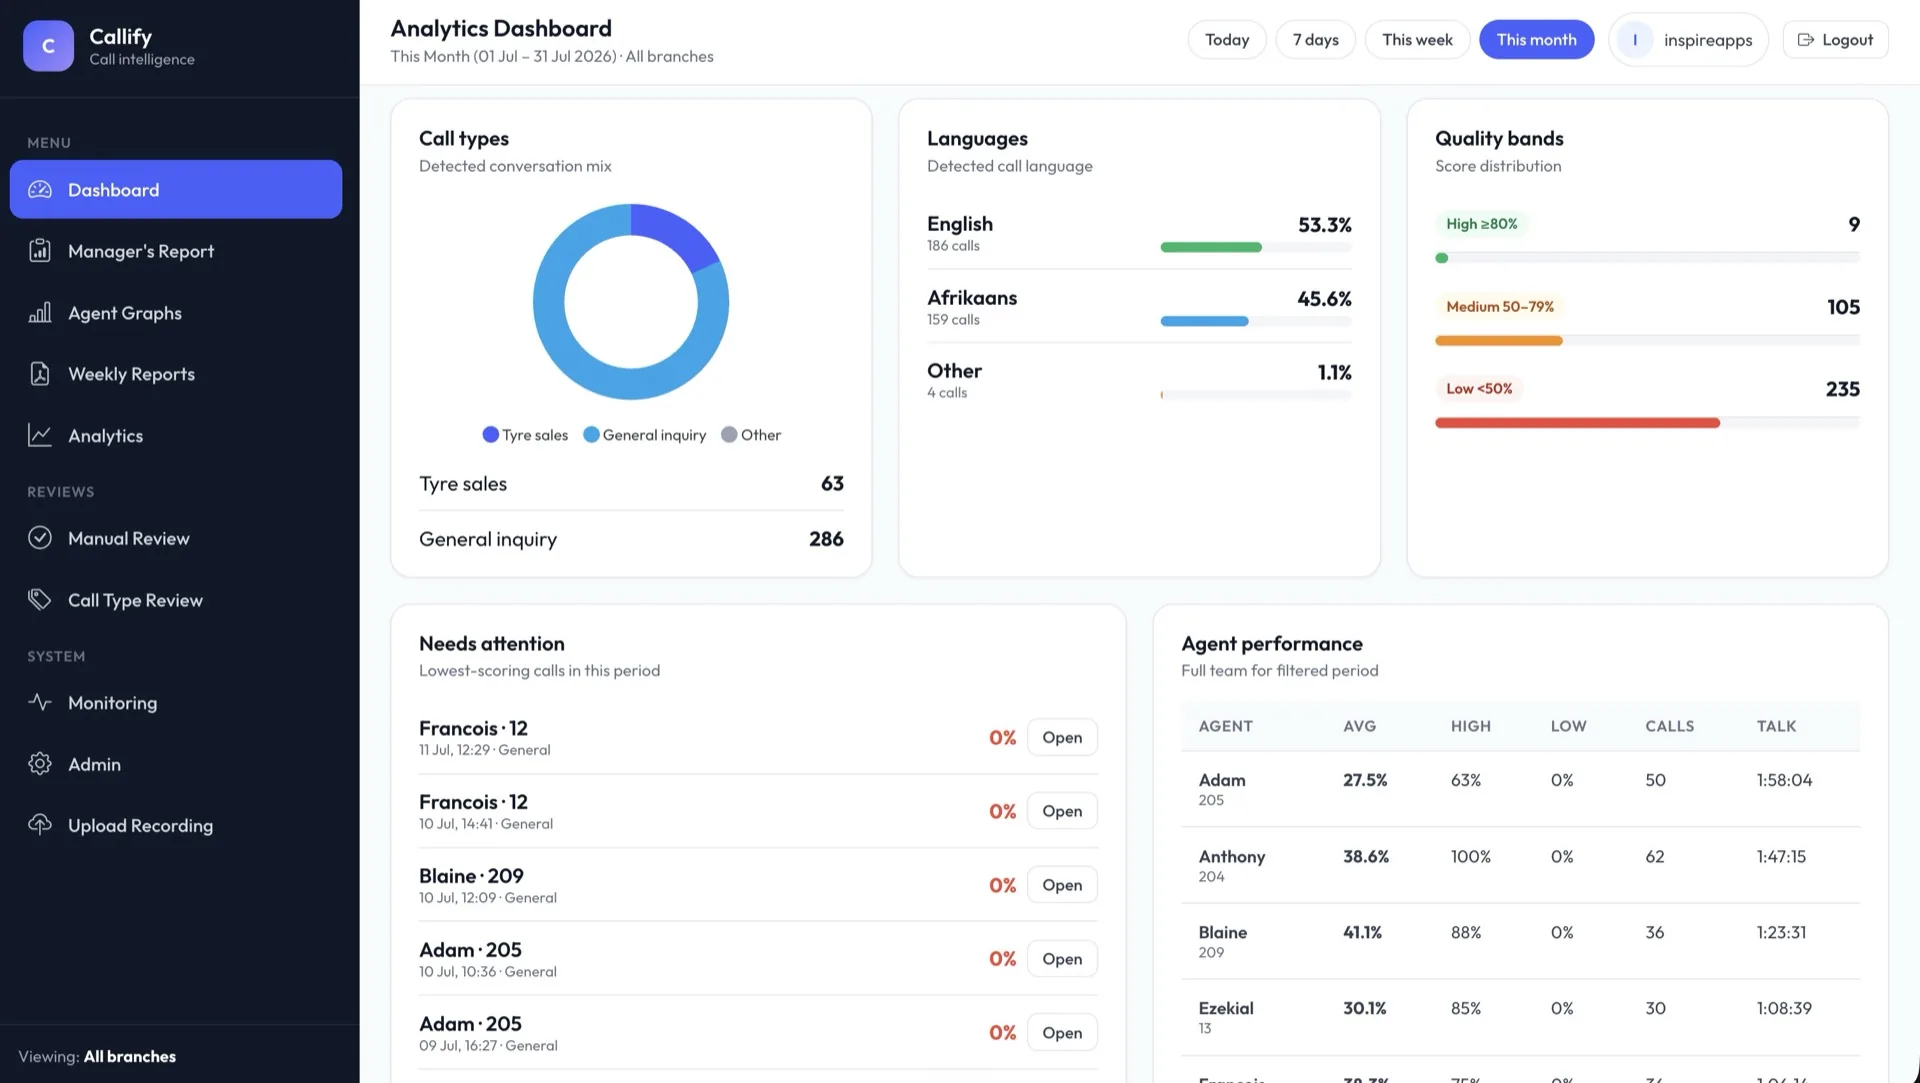Go to the Admin section
Screen dimensions: 1920x1083
coord(176,764)
